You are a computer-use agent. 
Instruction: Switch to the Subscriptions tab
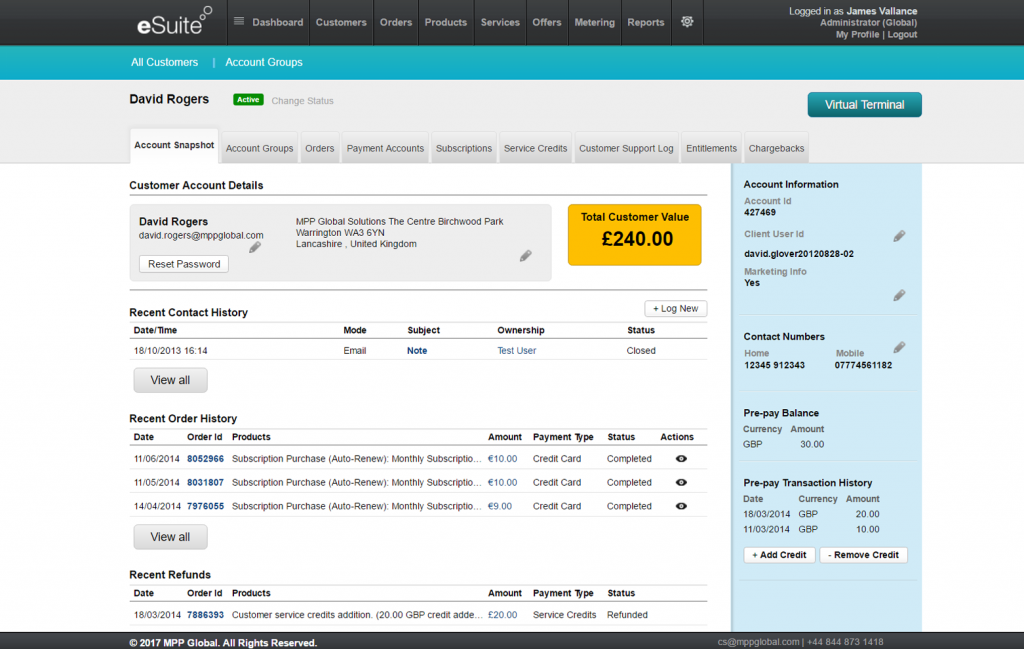pos(464,148)
